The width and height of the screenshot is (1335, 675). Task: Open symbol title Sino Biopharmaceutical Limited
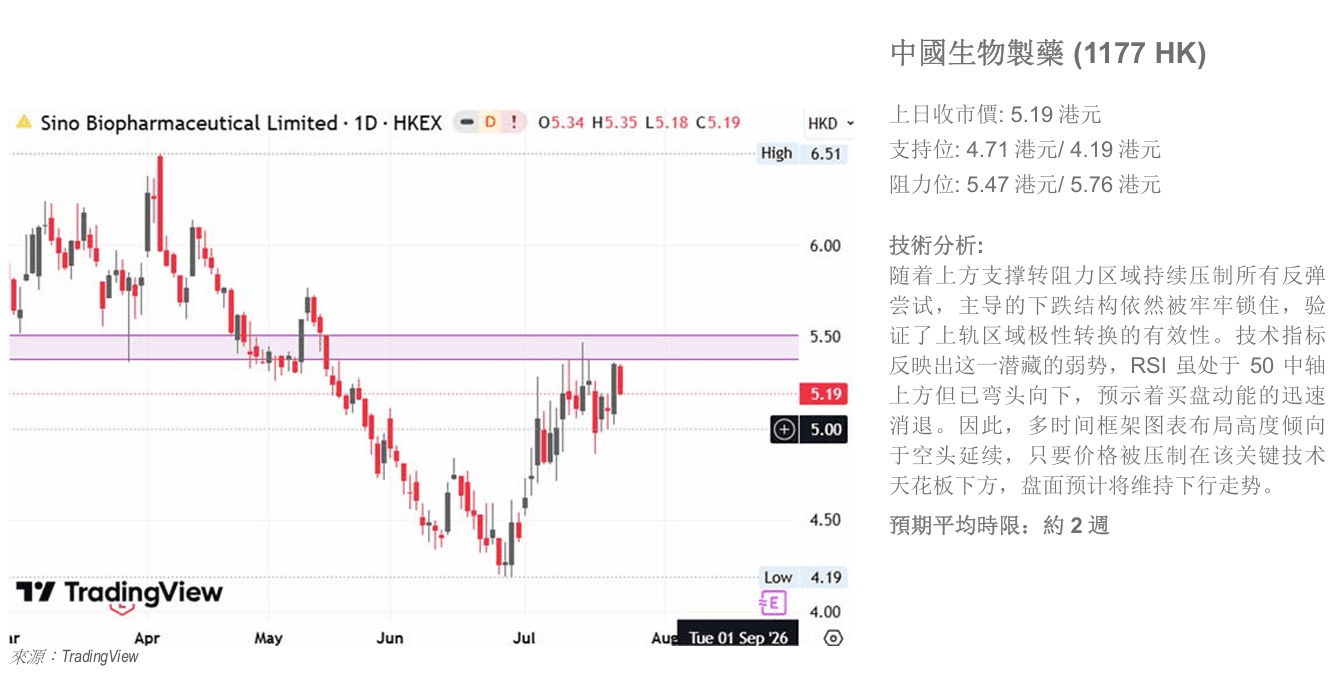coord(188,123)
